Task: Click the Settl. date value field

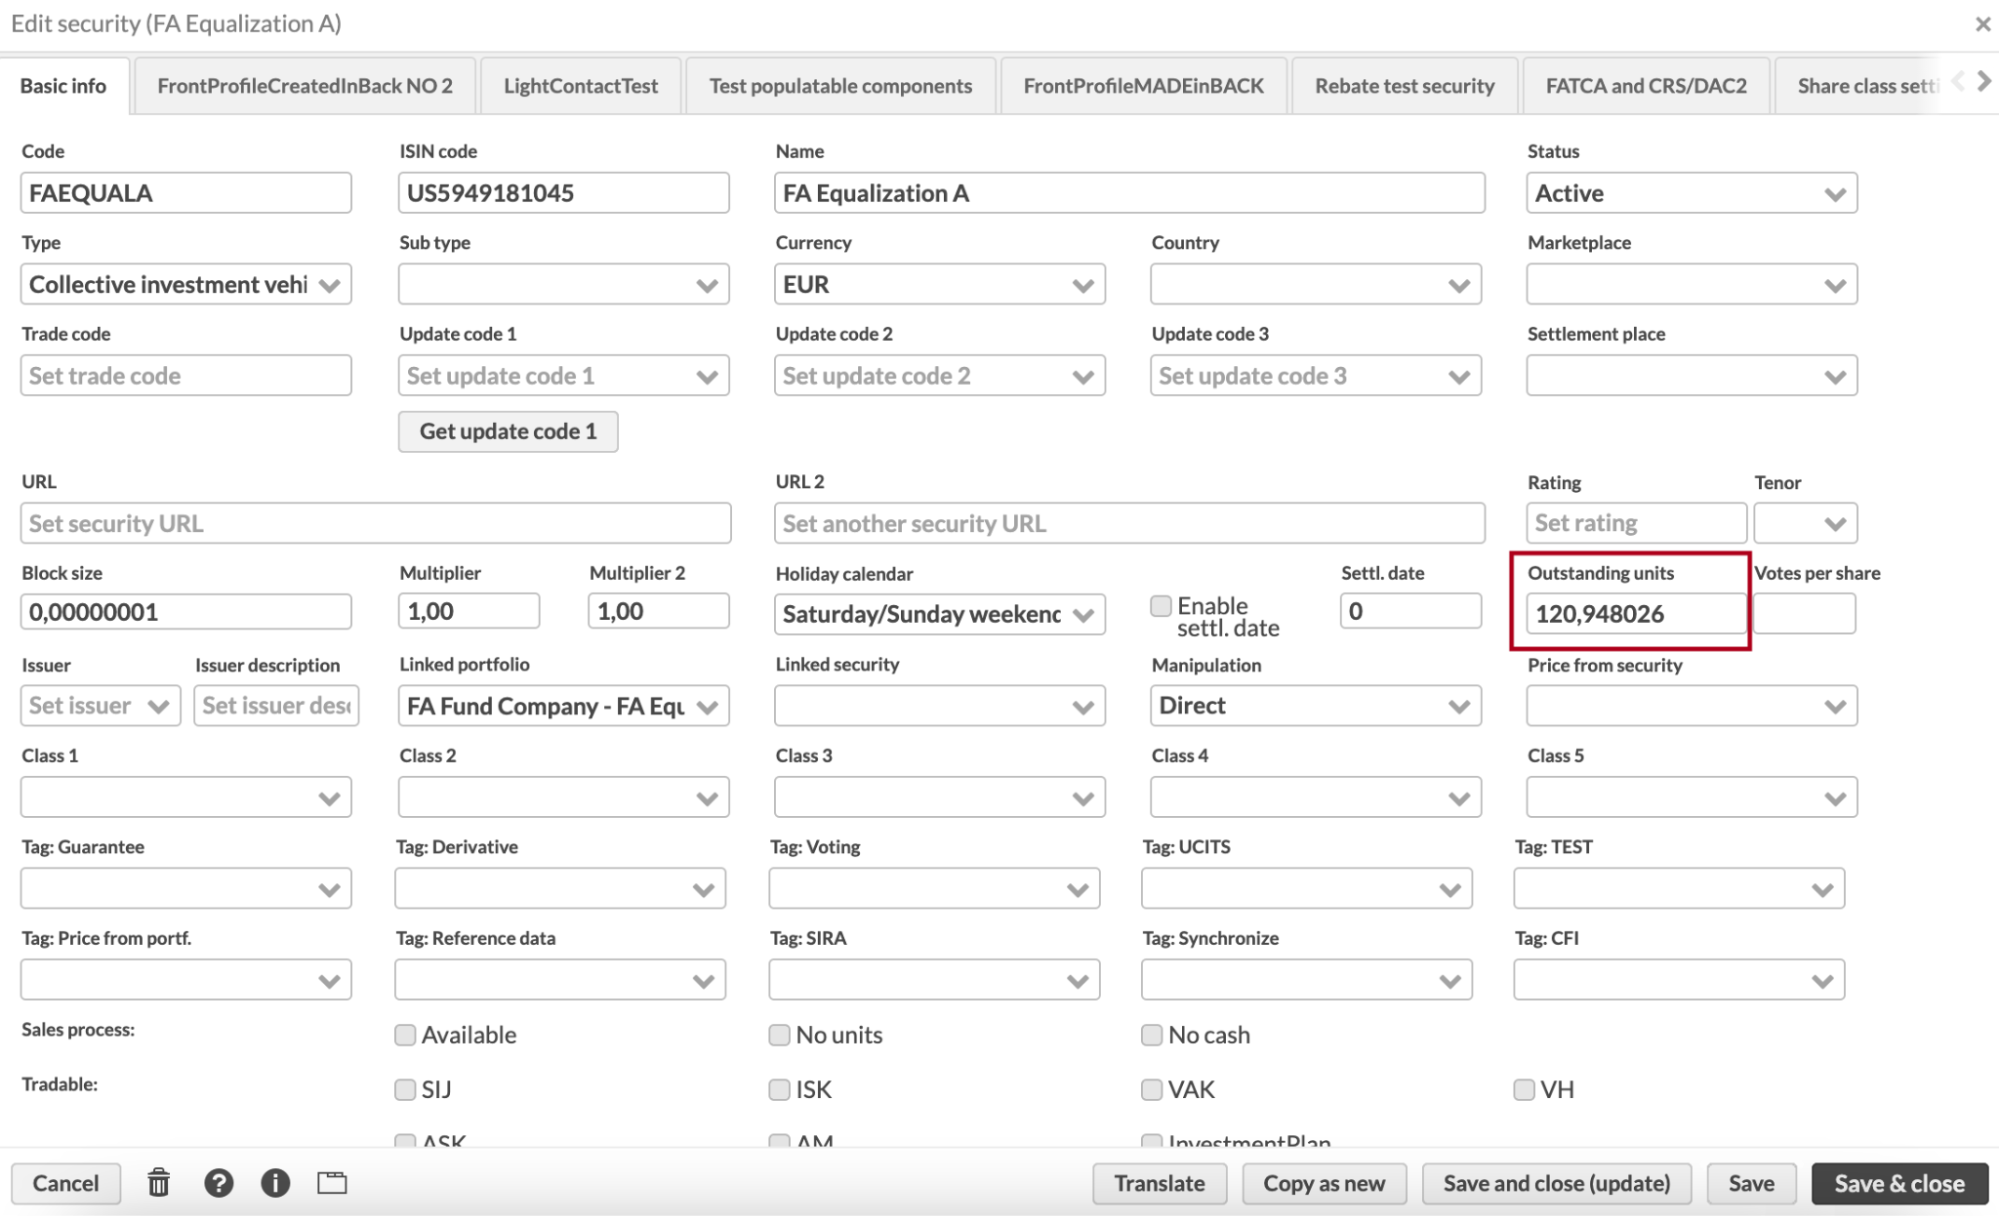Action: pyautogui.click(x=1410, y=611)
